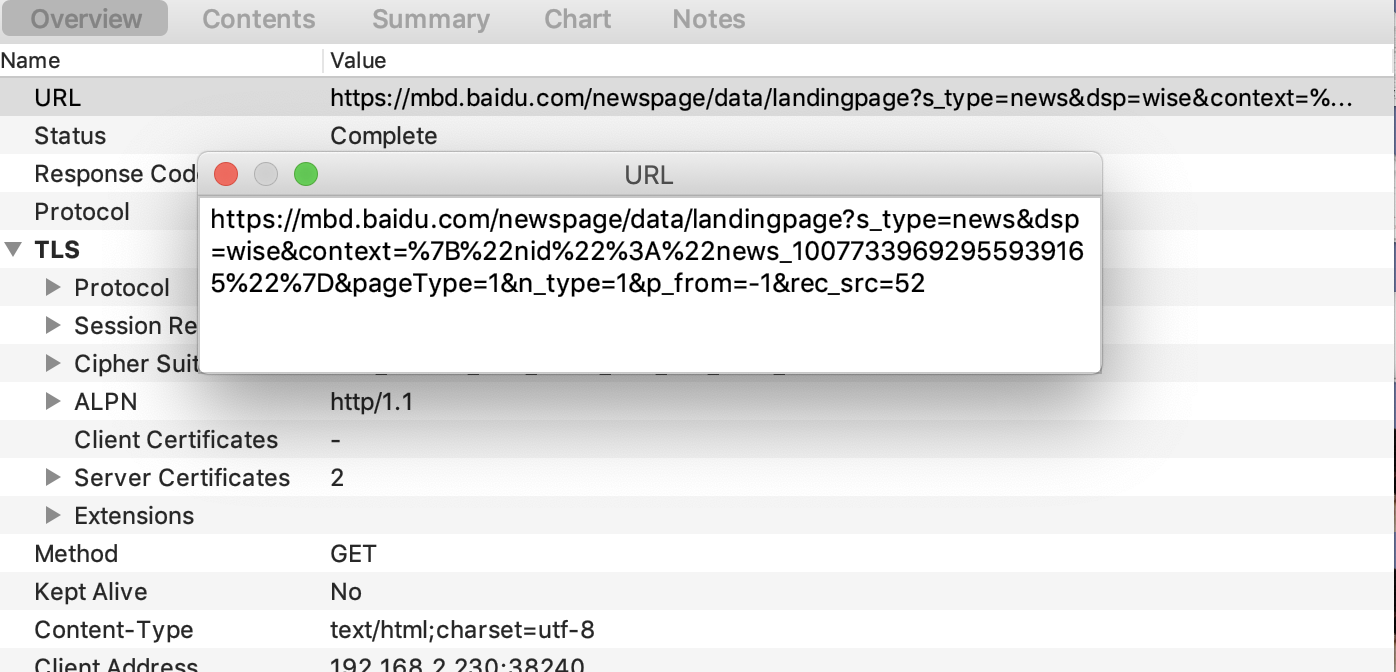Image resolution: width=1396 pixels, height=672 pixels.
Task: Open the Summary tab
Action: 430,18
